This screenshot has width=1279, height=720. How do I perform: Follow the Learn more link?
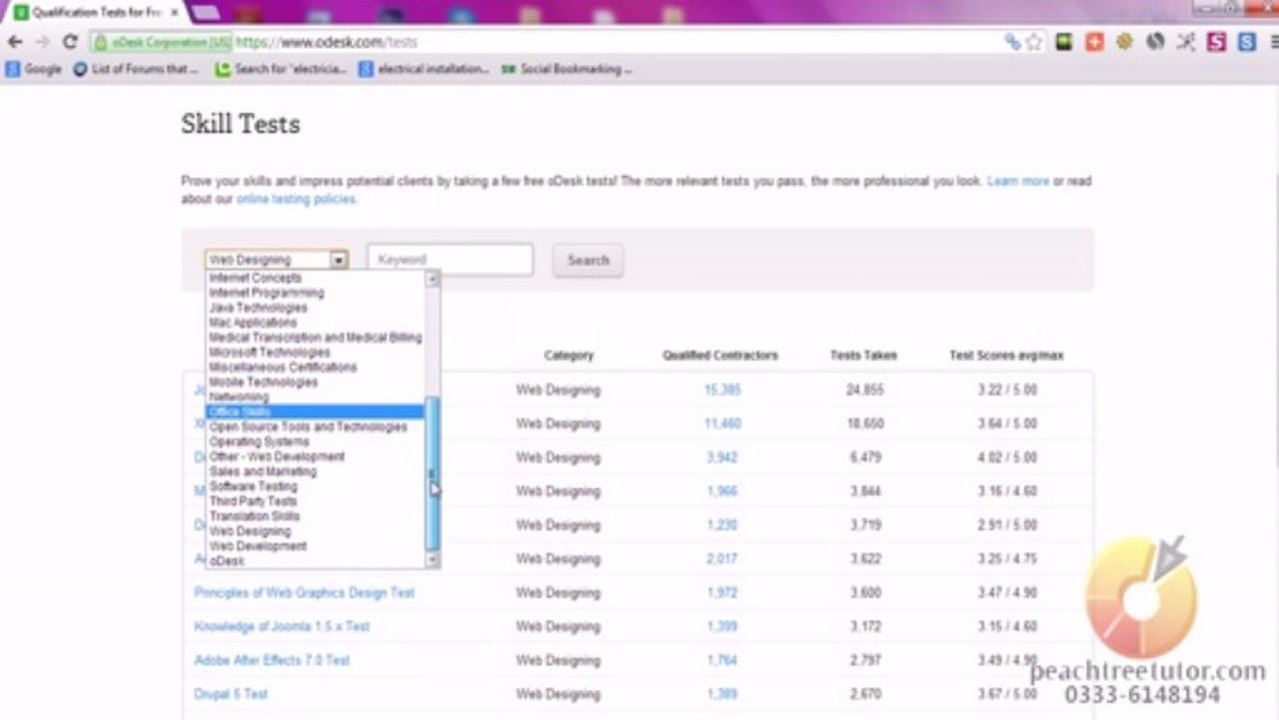(x=1018, y=181)
